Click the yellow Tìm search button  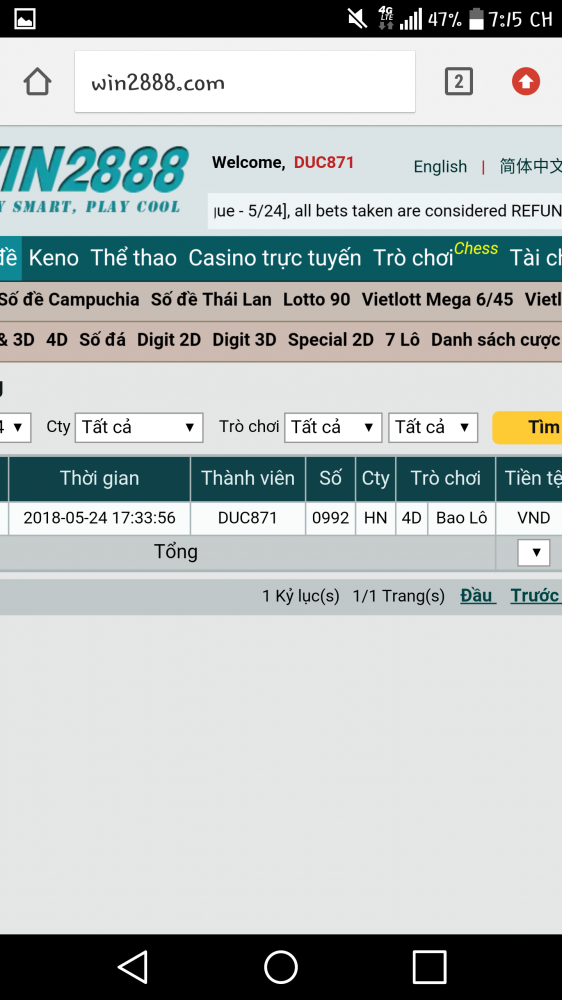(527, 427)
